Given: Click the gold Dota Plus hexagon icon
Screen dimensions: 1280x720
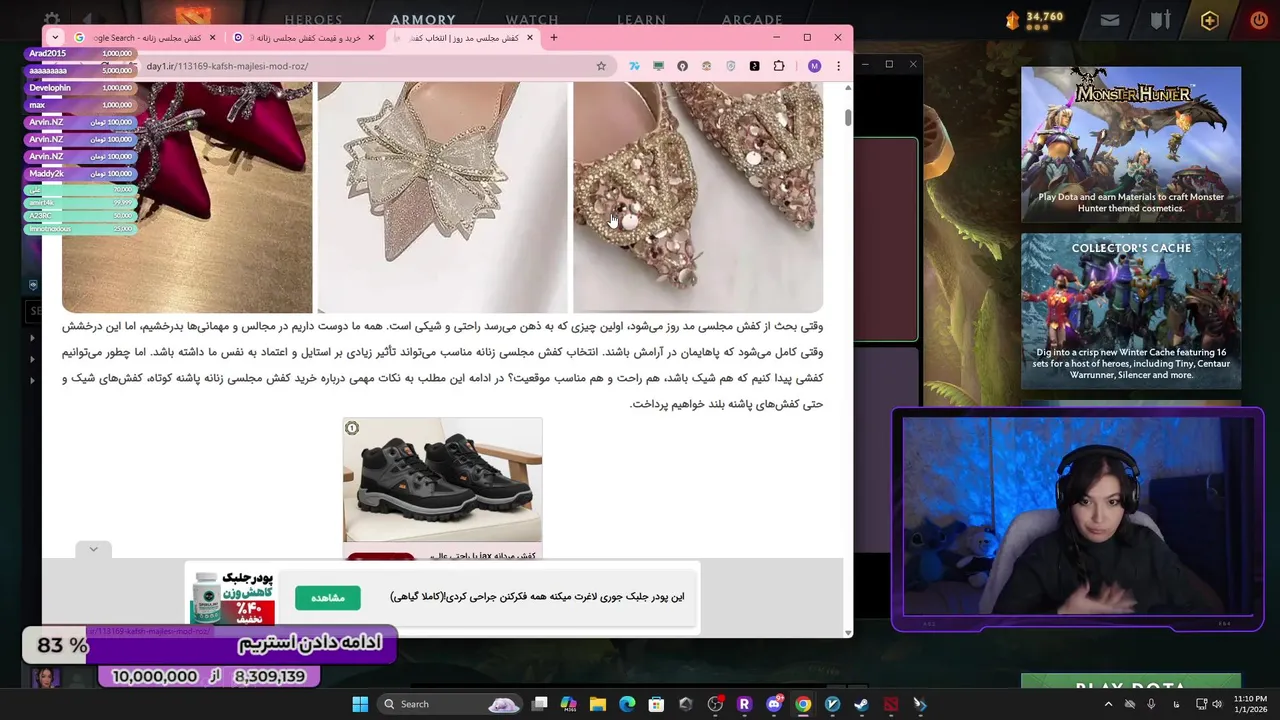Looking at the screenshot, I should [1210, 20].
